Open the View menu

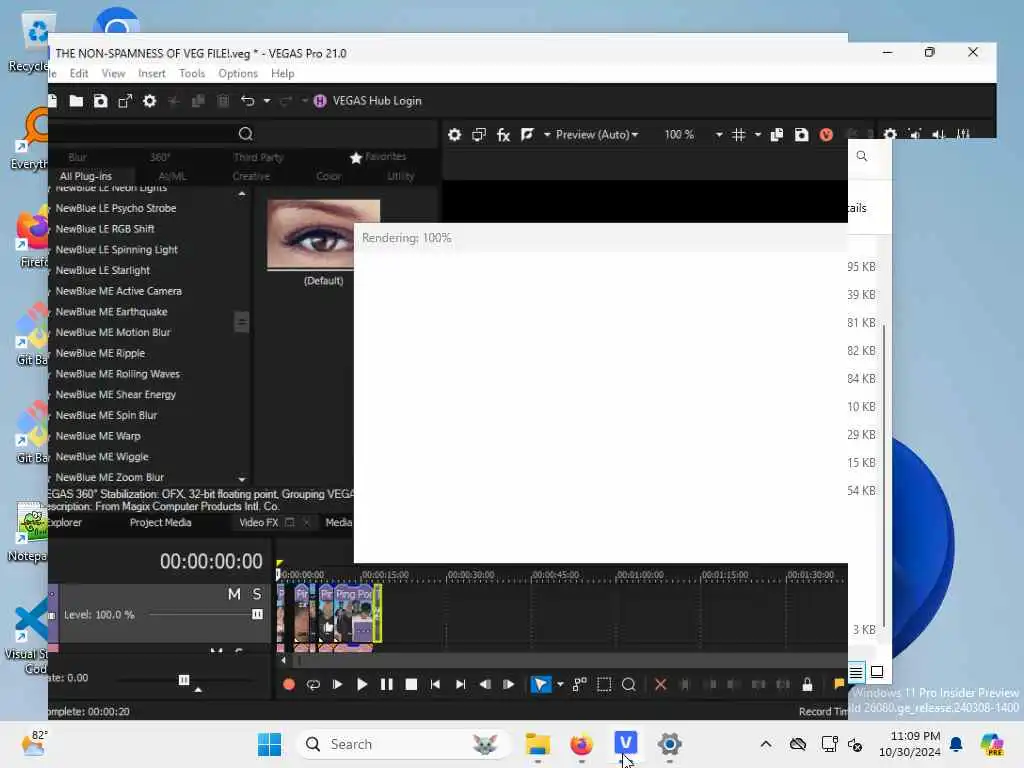113,73
